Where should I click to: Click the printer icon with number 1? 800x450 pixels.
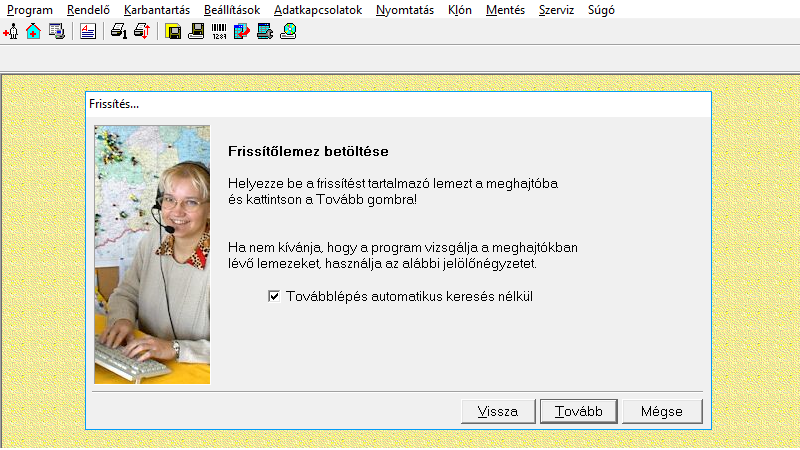[119, 32]
